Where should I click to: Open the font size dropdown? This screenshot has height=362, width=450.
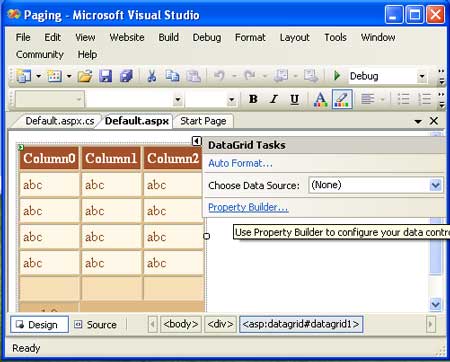coord(231,99)
